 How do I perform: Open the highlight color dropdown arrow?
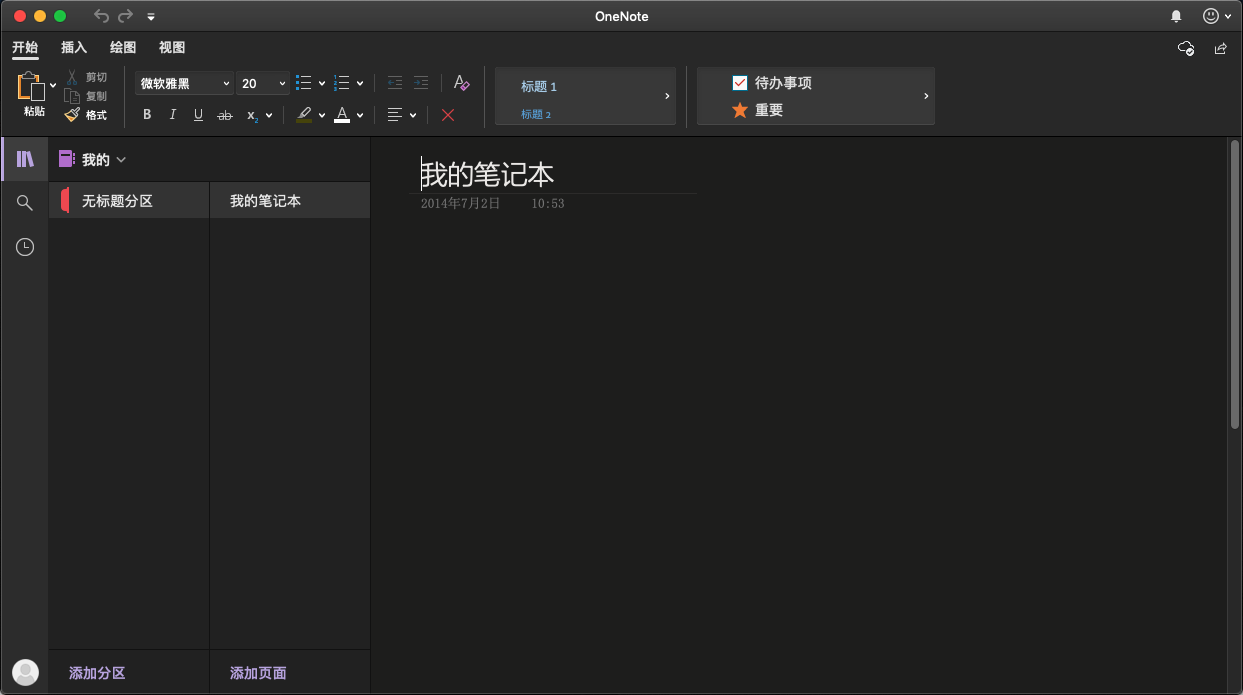pos(322,115)
